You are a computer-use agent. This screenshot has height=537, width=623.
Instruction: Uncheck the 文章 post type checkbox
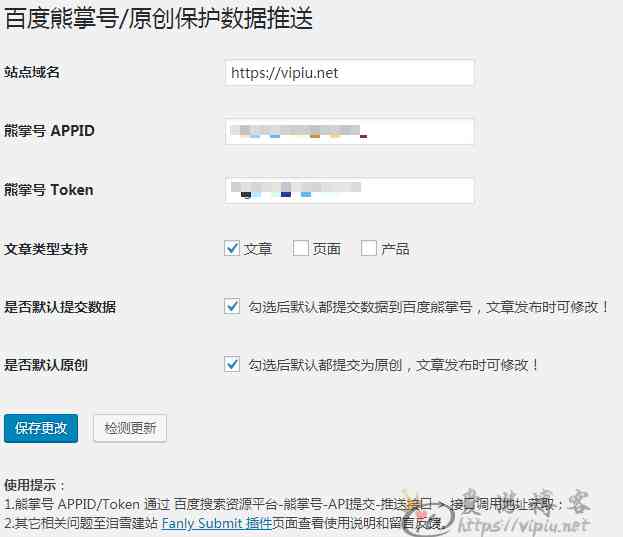click(232, 248)
